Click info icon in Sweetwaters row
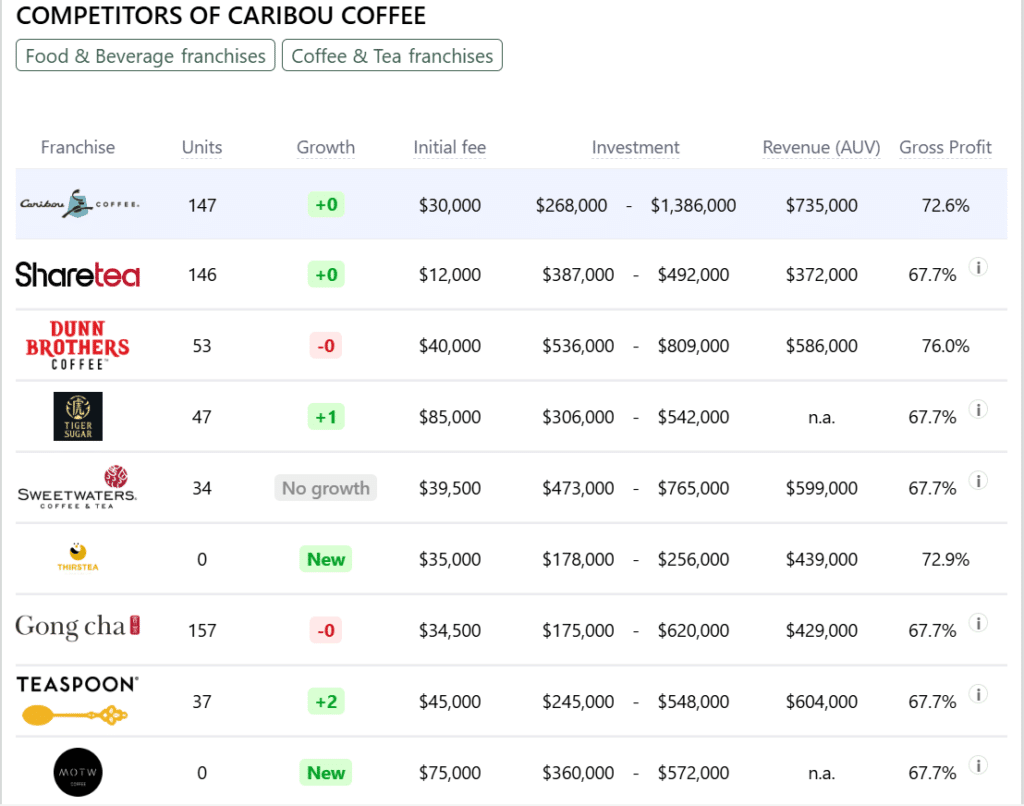1024x806 pixels. [x=978, y=481]
